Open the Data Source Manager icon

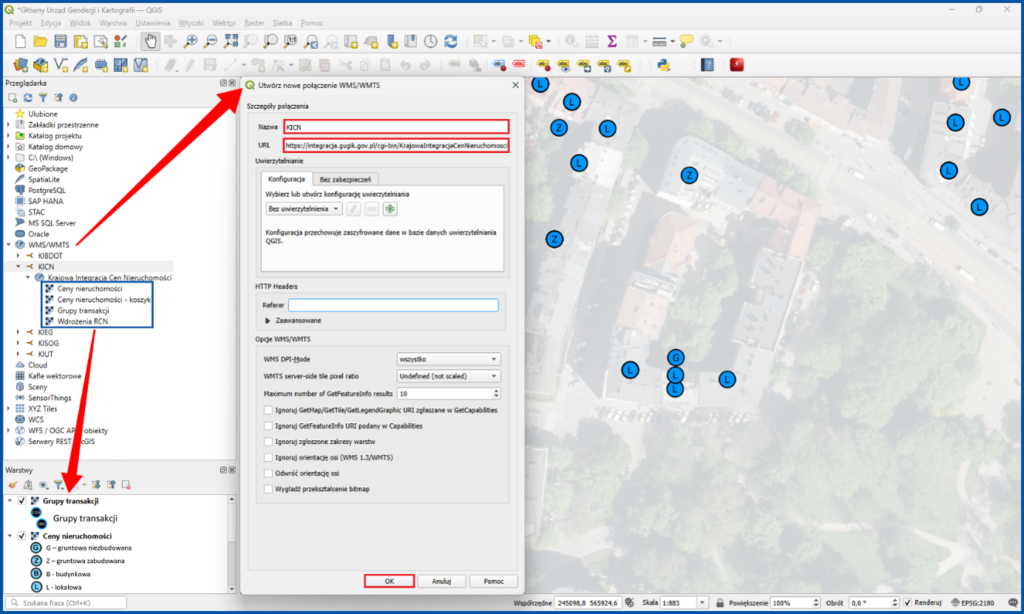pos(20,65)
